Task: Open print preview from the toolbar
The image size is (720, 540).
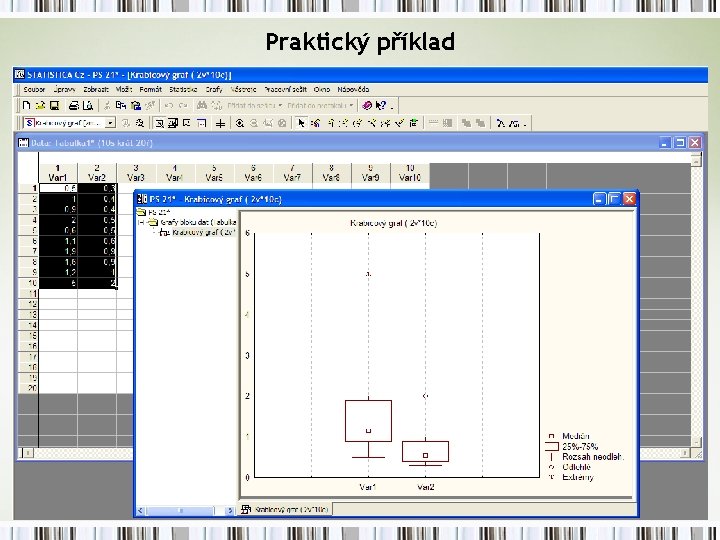Action: point(88,106)
